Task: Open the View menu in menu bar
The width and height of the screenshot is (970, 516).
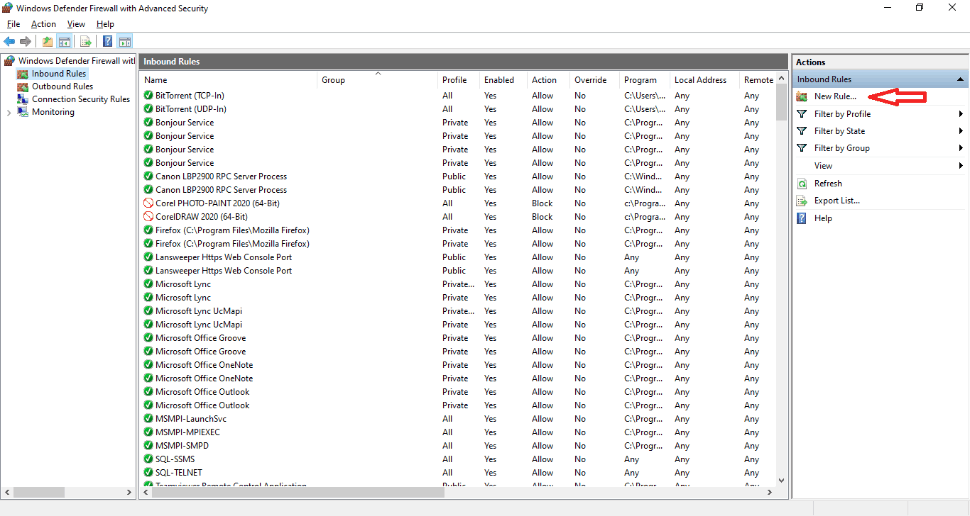Action: 76,24
